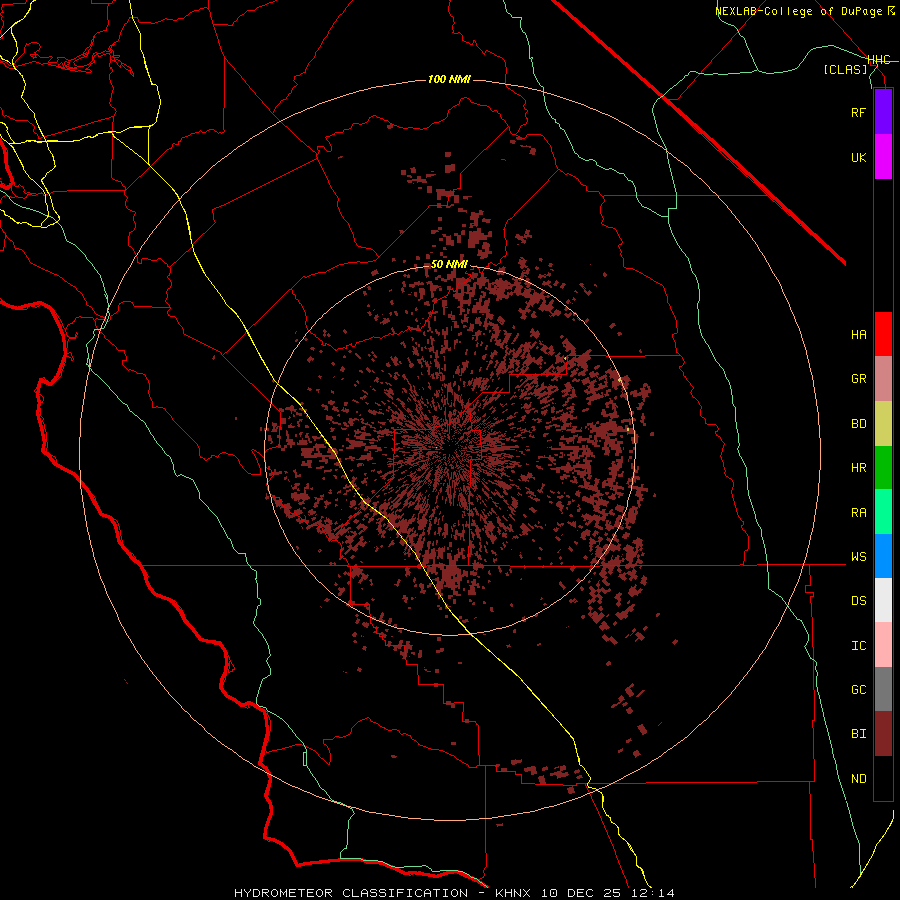
Task: Click the KHNX radar site identifier
Action: click(x=515, y=893)
